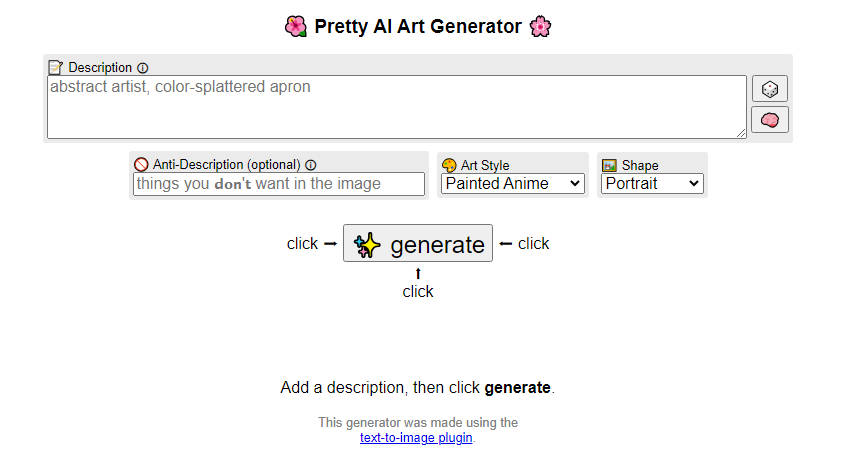This screenshot has width=850, height=476.
Task: Focus the Description text area
Action: [396, 107]
